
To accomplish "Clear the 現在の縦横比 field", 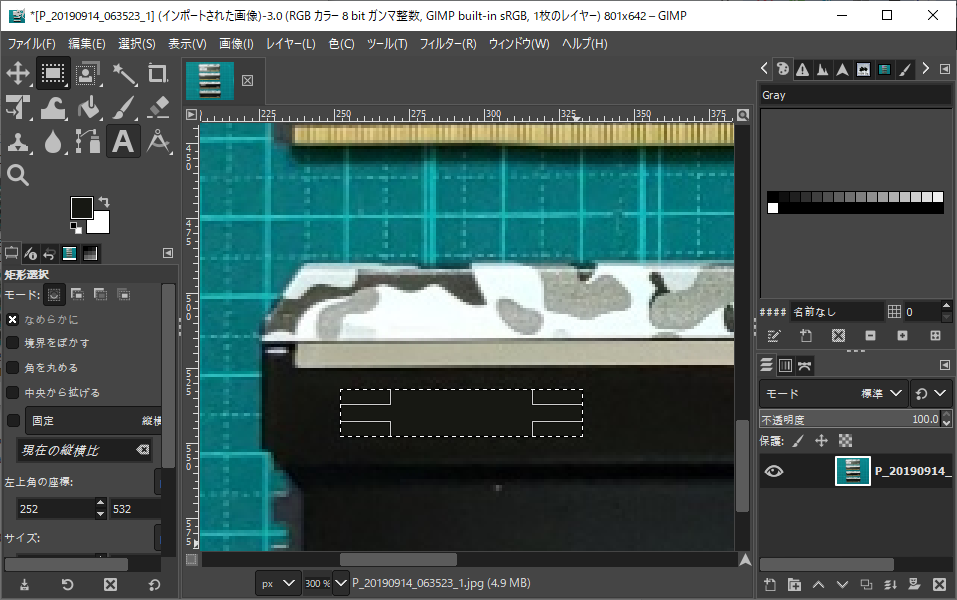I will point(143,450).
